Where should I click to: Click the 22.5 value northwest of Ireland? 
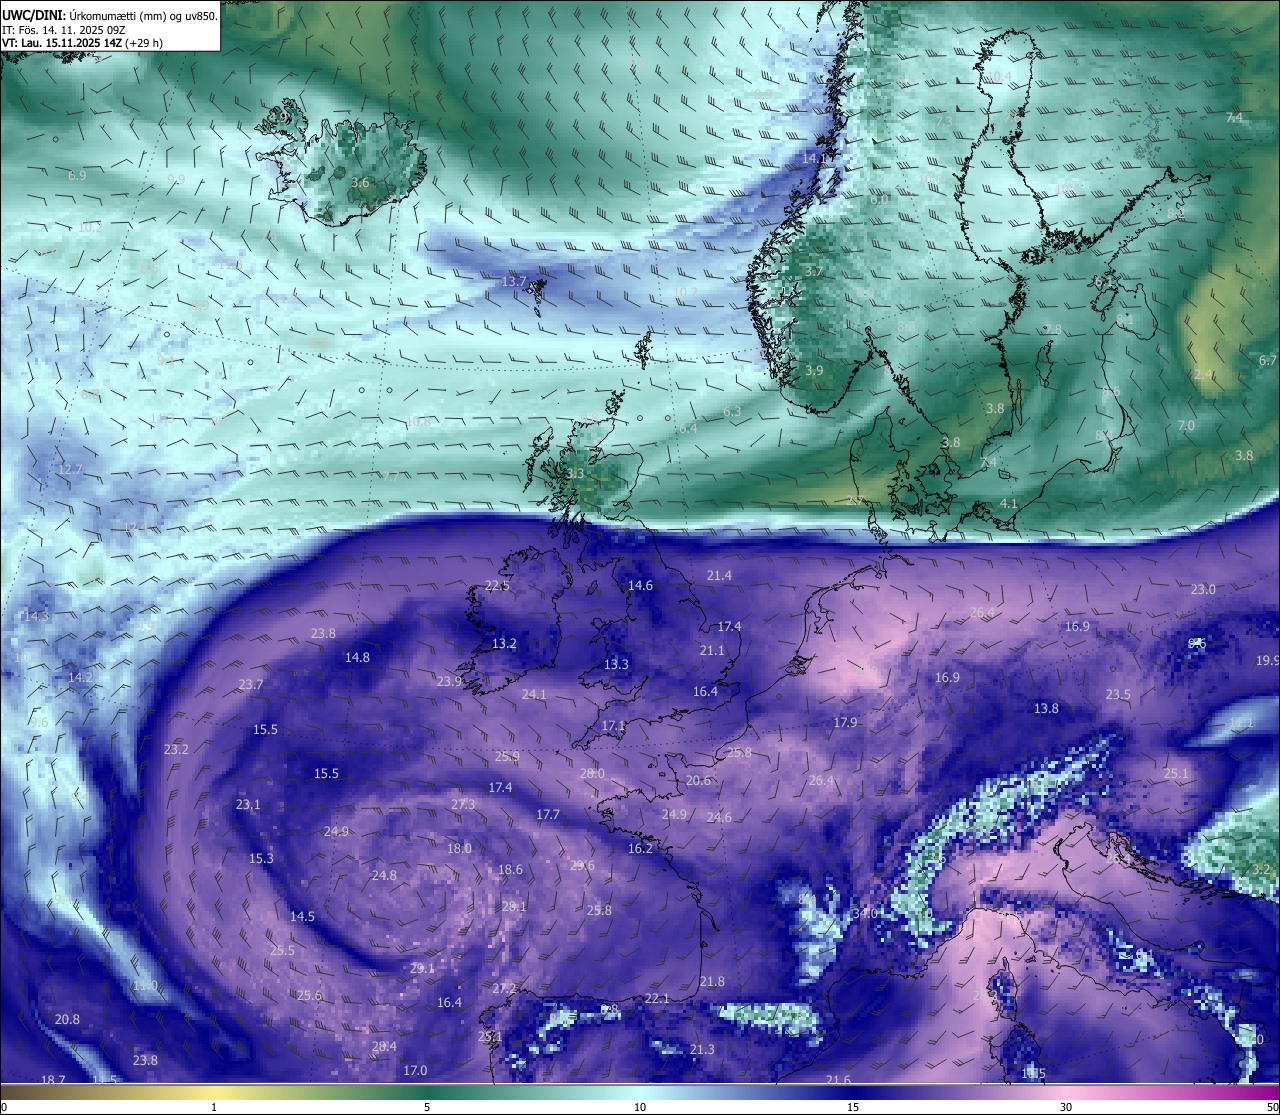497,586
